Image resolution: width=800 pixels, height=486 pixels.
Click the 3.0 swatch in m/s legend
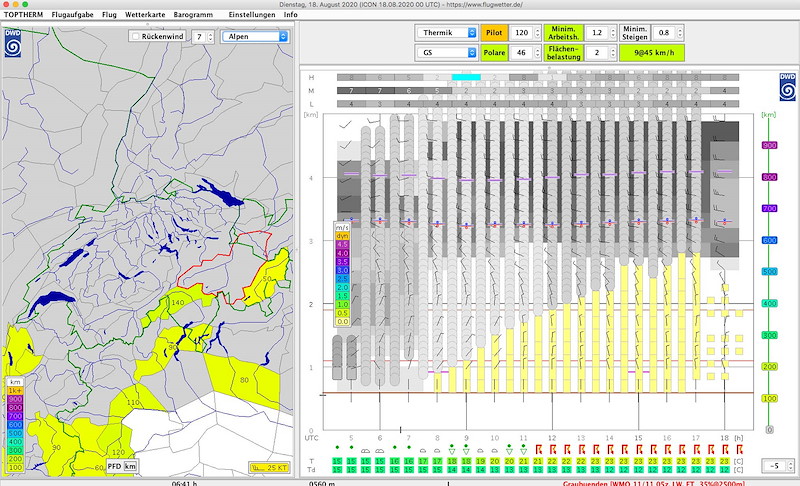(x=342, y=270)
